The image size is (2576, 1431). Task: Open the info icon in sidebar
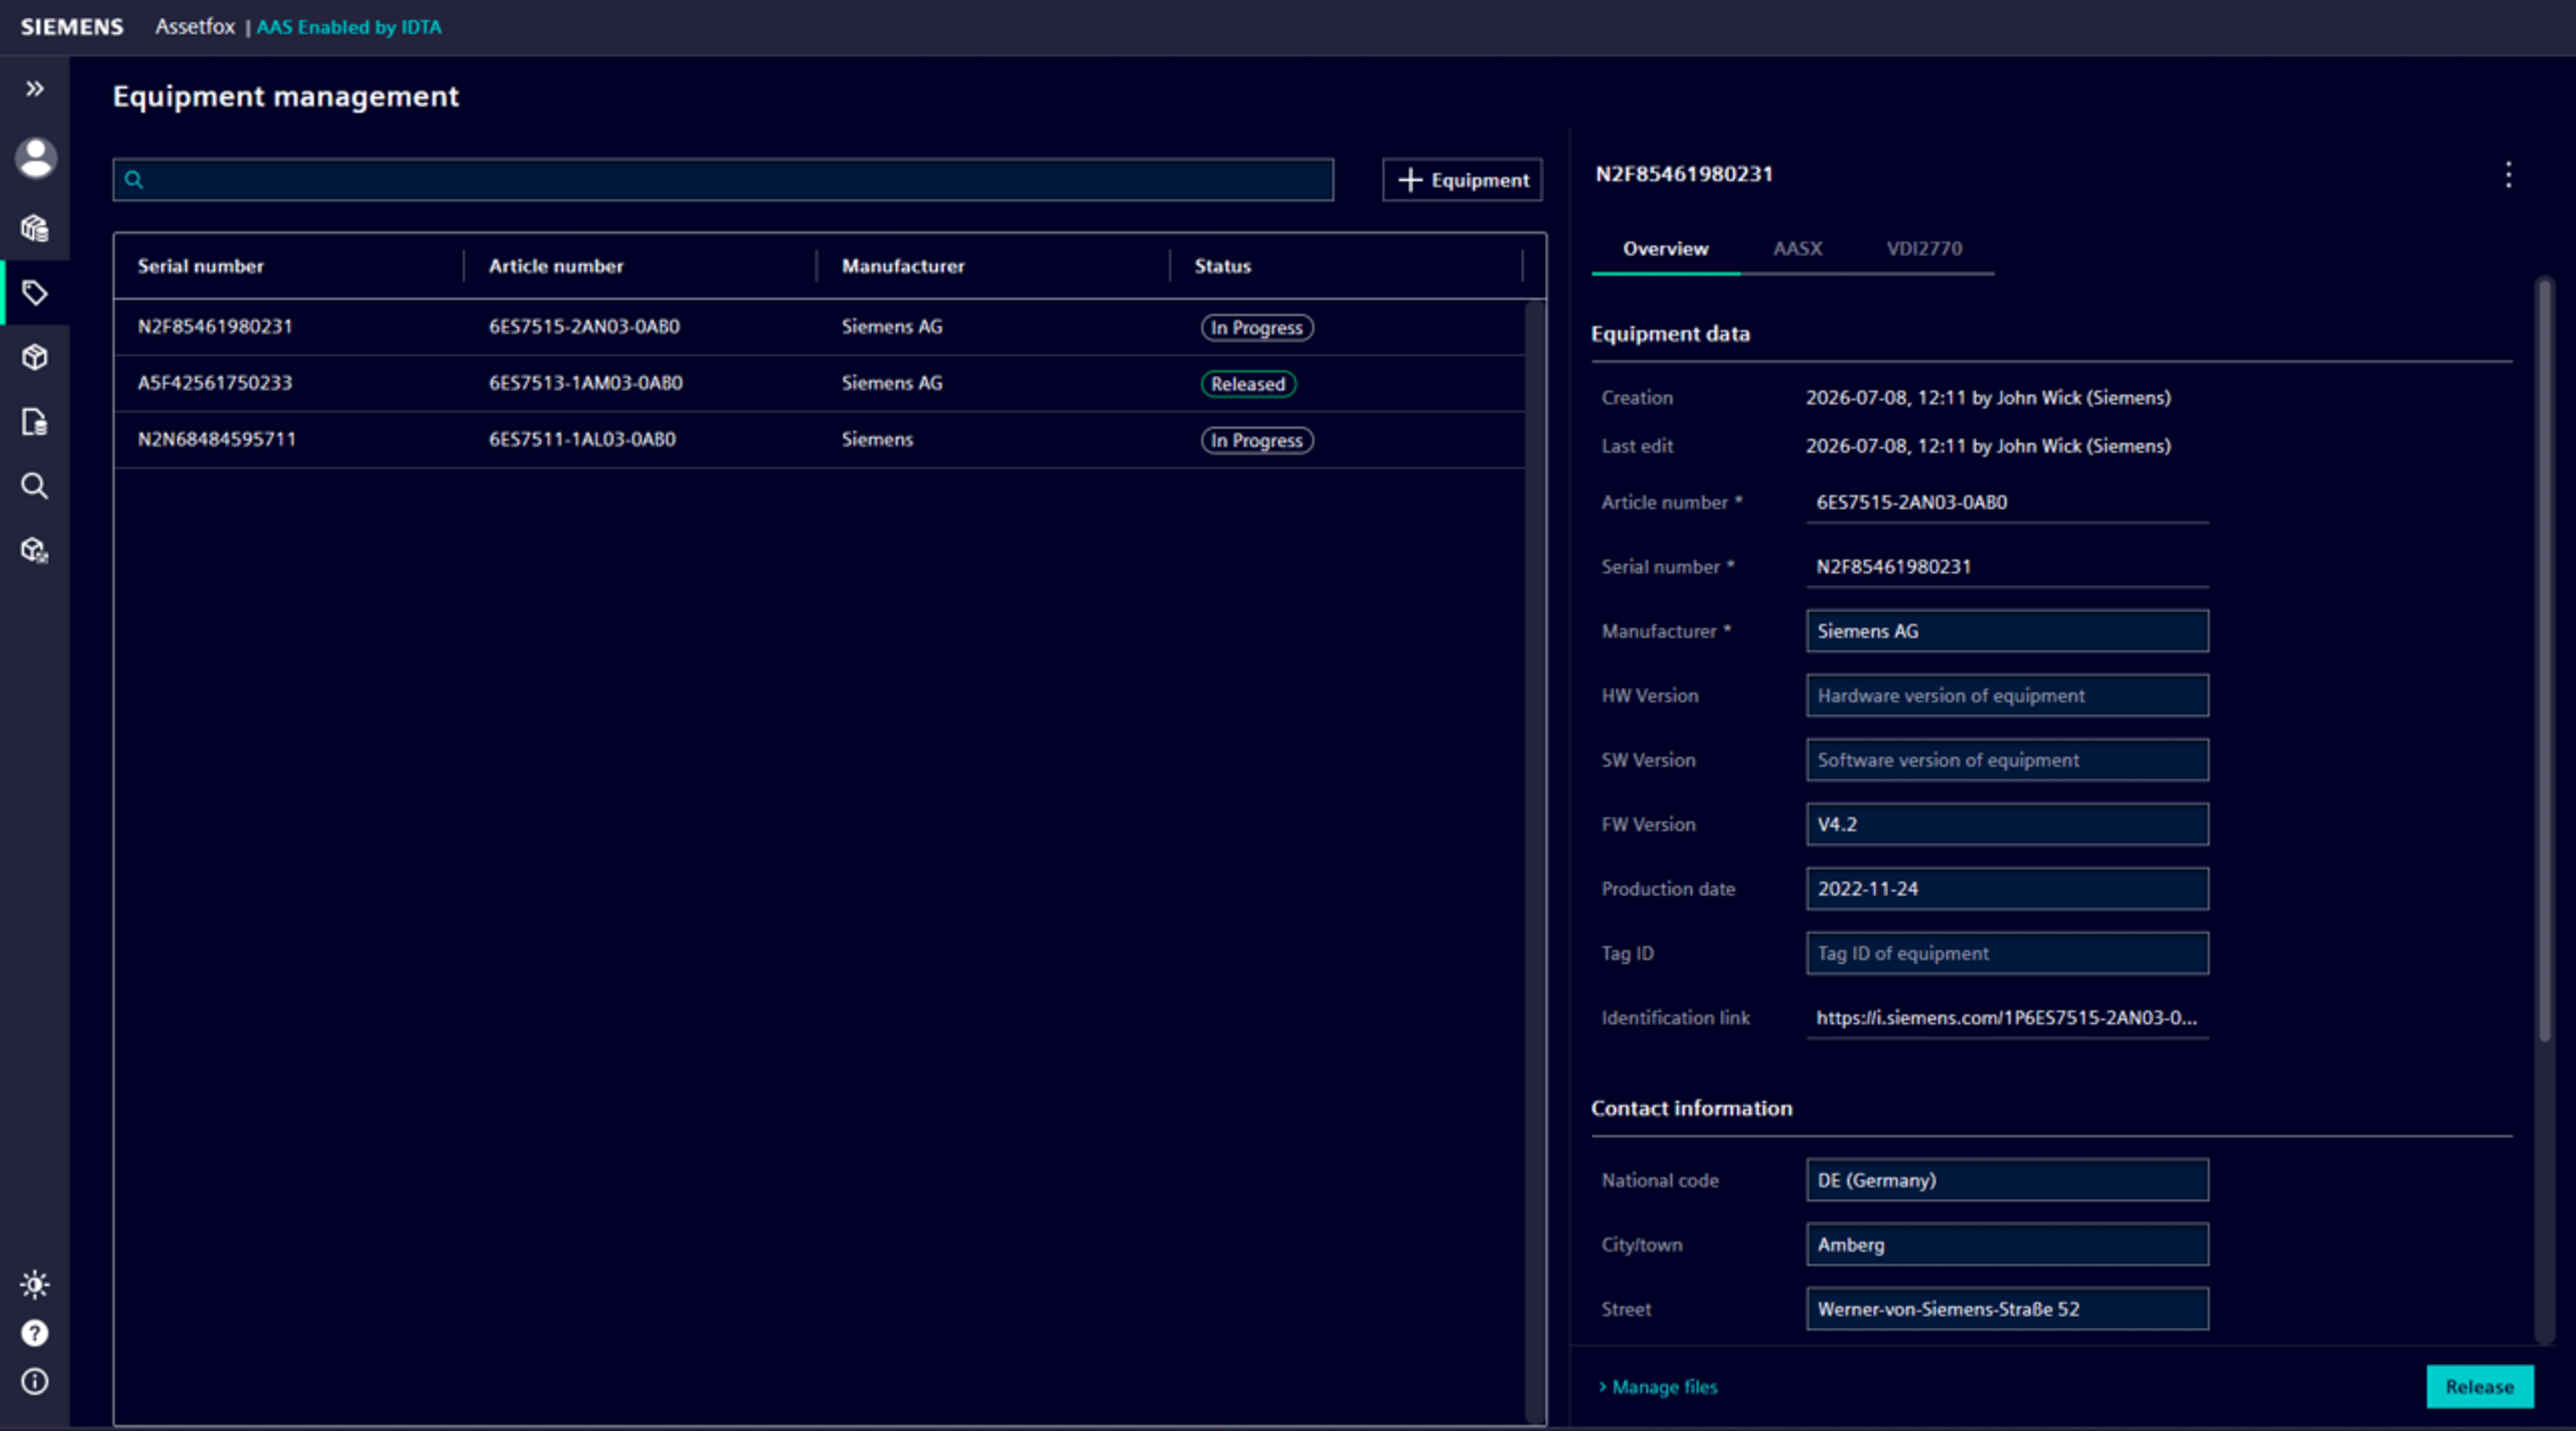[x=35, y=1381]
